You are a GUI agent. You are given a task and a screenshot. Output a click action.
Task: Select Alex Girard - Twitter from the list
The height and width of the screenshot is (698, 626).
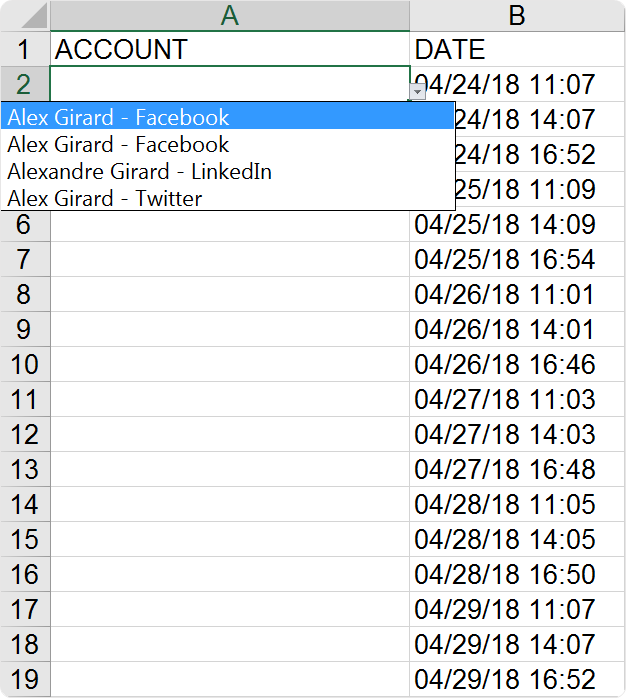pos(228,199)
